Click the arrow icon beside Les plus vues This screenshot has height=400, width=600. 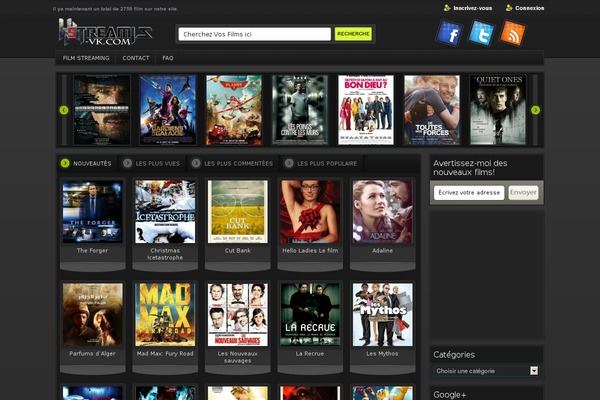pos(127,163)
